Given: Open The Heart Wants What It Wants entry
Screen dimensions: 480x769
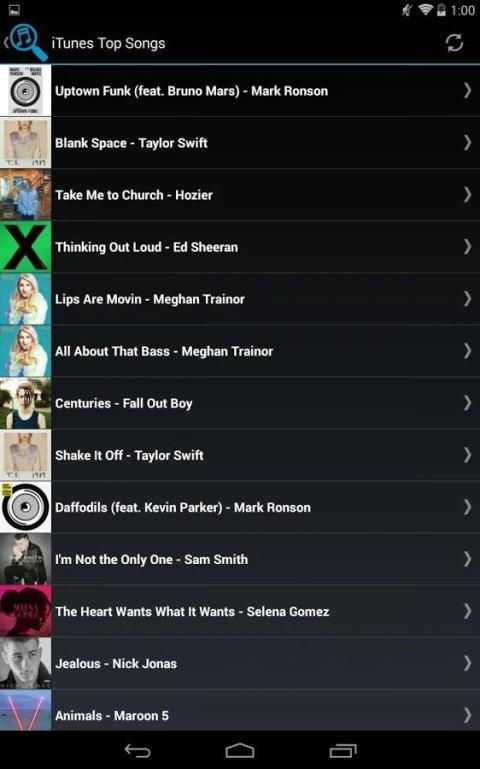Looking at the screenshot, I should pyautogui.click(x=240, y=611).
